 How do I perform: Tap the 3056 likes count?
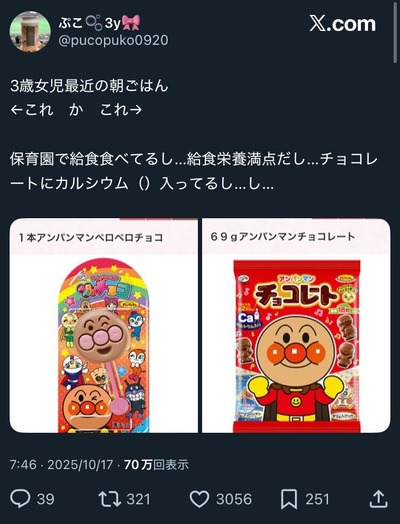[x=234, y=500]
